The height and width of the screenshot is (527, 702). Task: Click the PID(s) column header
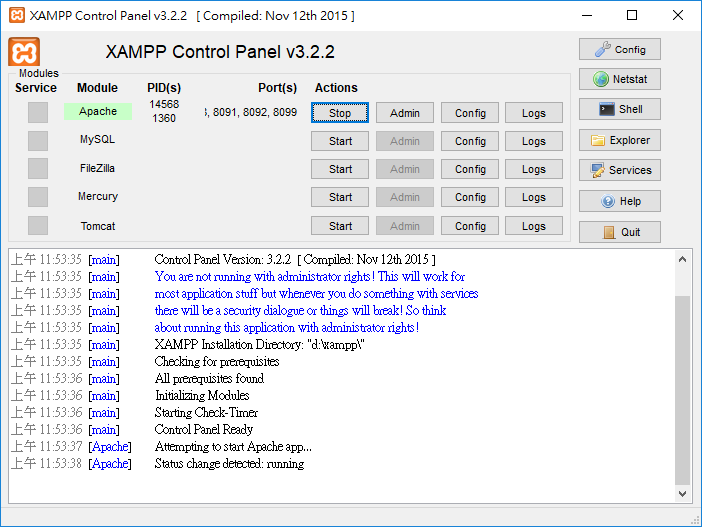(x=164, y=88)
